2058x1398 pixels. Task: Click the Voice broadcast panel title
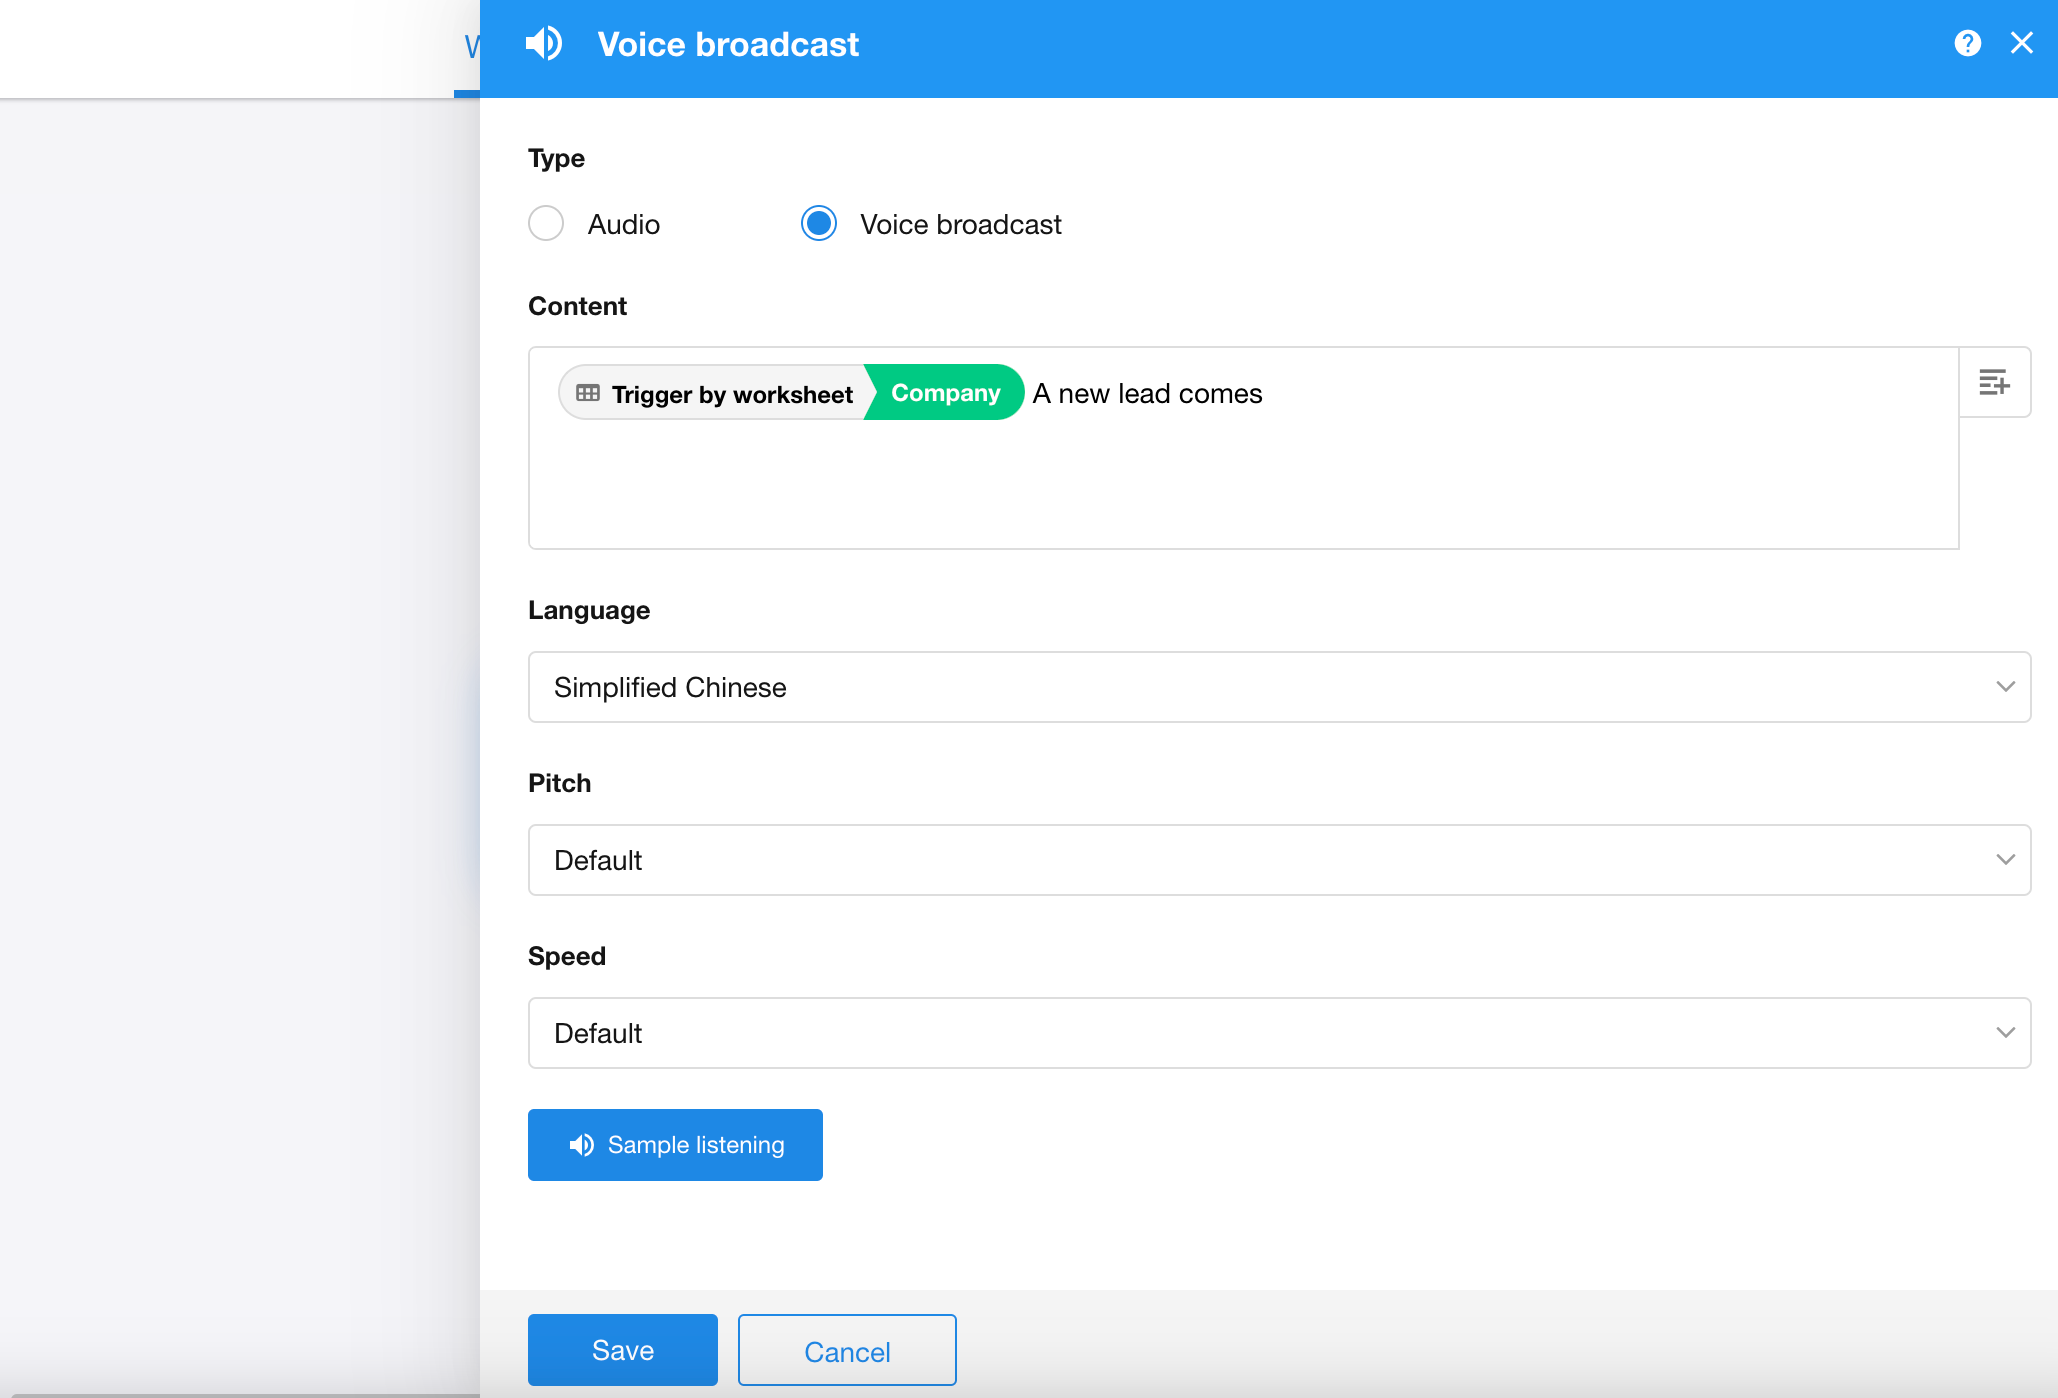pyautogui.click(x=728, y=44)
